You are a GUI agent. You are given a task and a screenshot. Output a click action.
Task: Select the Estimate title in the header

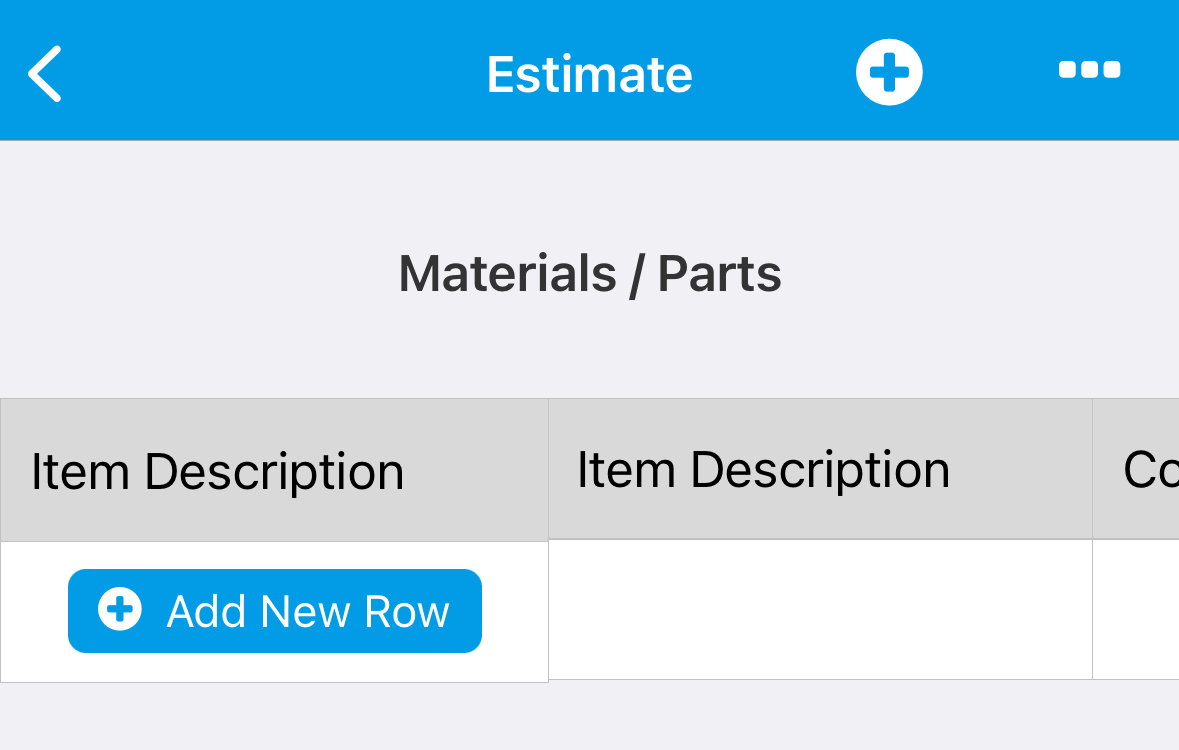coord(590,74)
